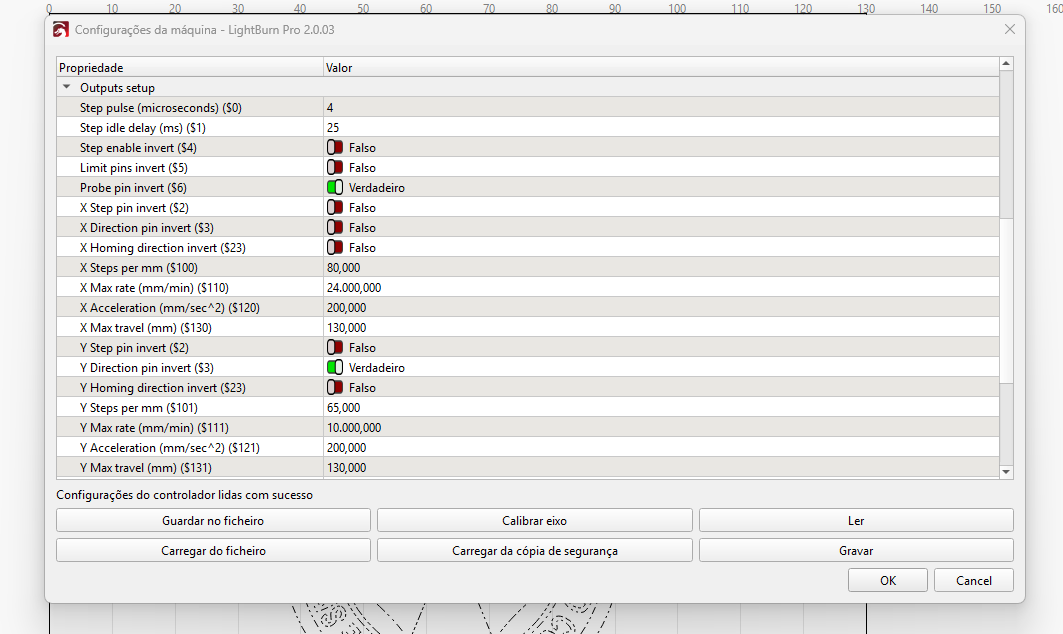Select Y Max rate value 10.000,000
1063x634 pixels.
354,427
